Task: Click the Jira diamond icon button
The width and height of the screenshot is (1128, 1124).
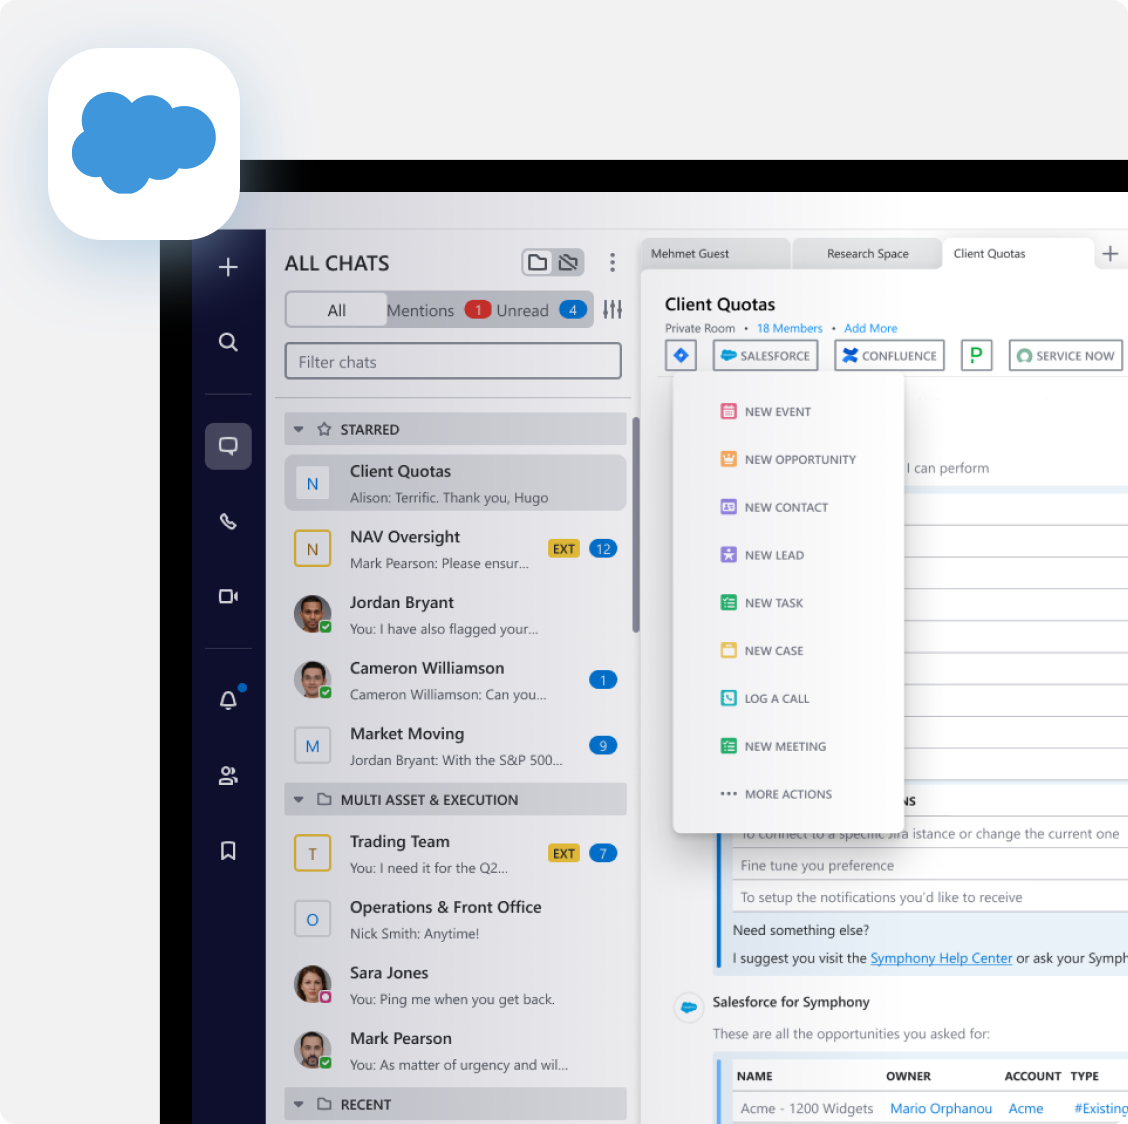Action: point(681,355)
